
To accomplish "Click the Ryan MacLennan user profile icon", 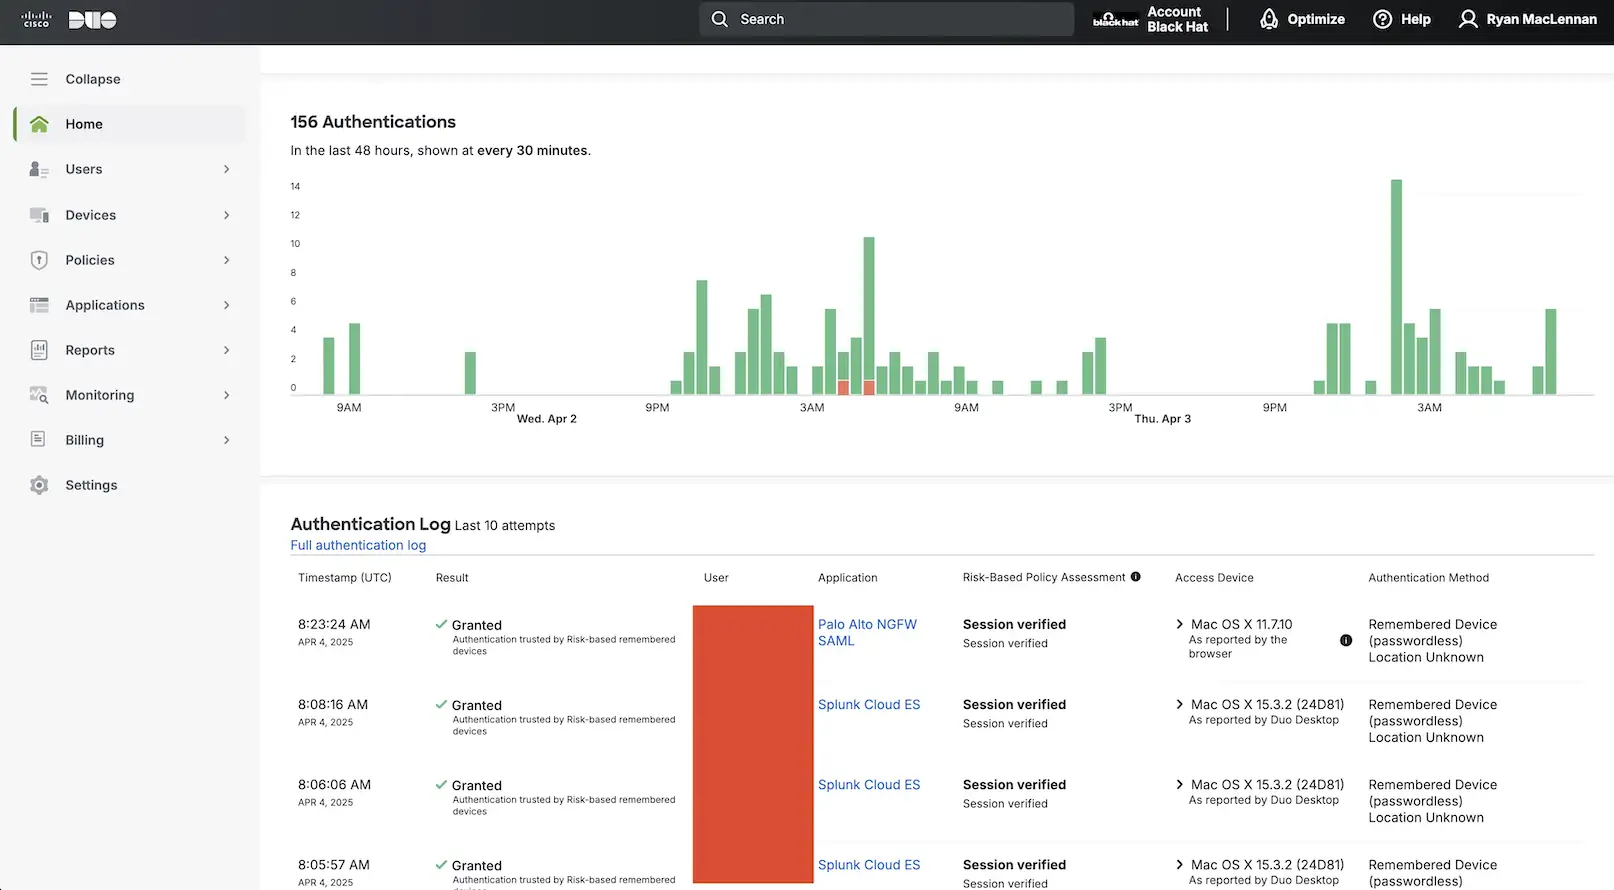I will pyautogui.click(x=1467, y=19).
